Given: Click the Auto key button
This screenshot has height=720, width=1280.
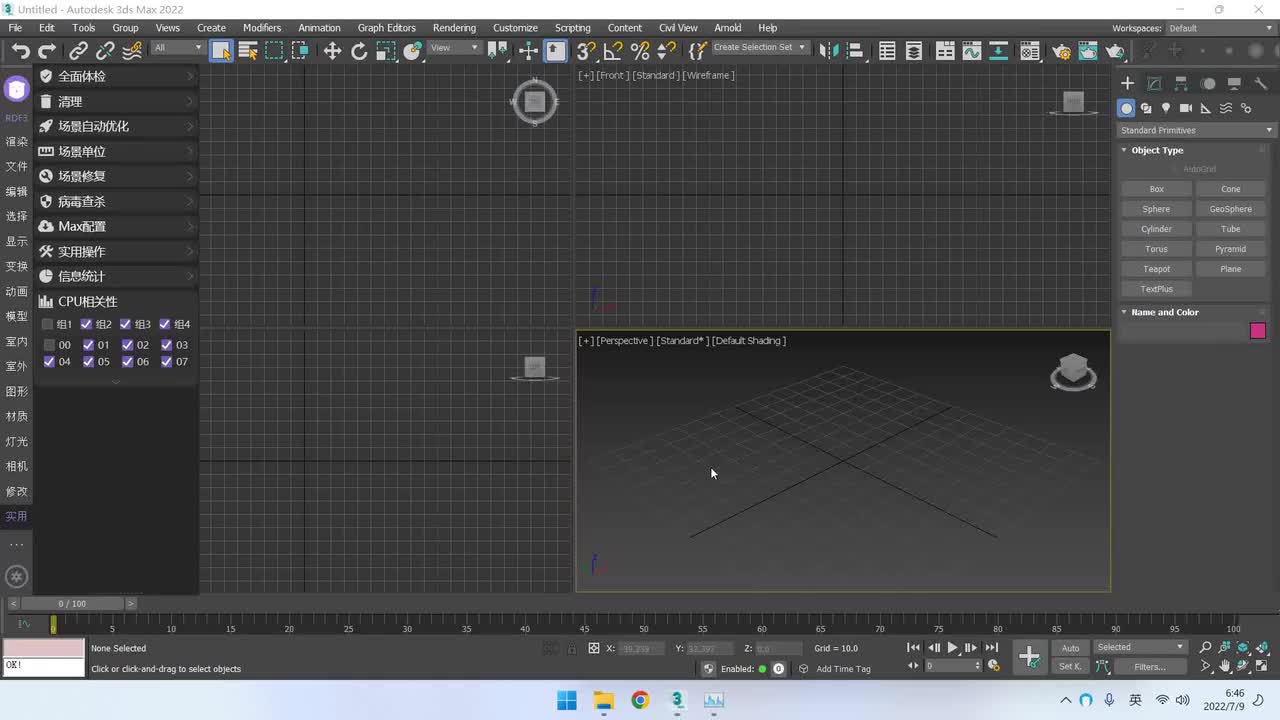Looking at the screenshot, I should coord(1070,648).
